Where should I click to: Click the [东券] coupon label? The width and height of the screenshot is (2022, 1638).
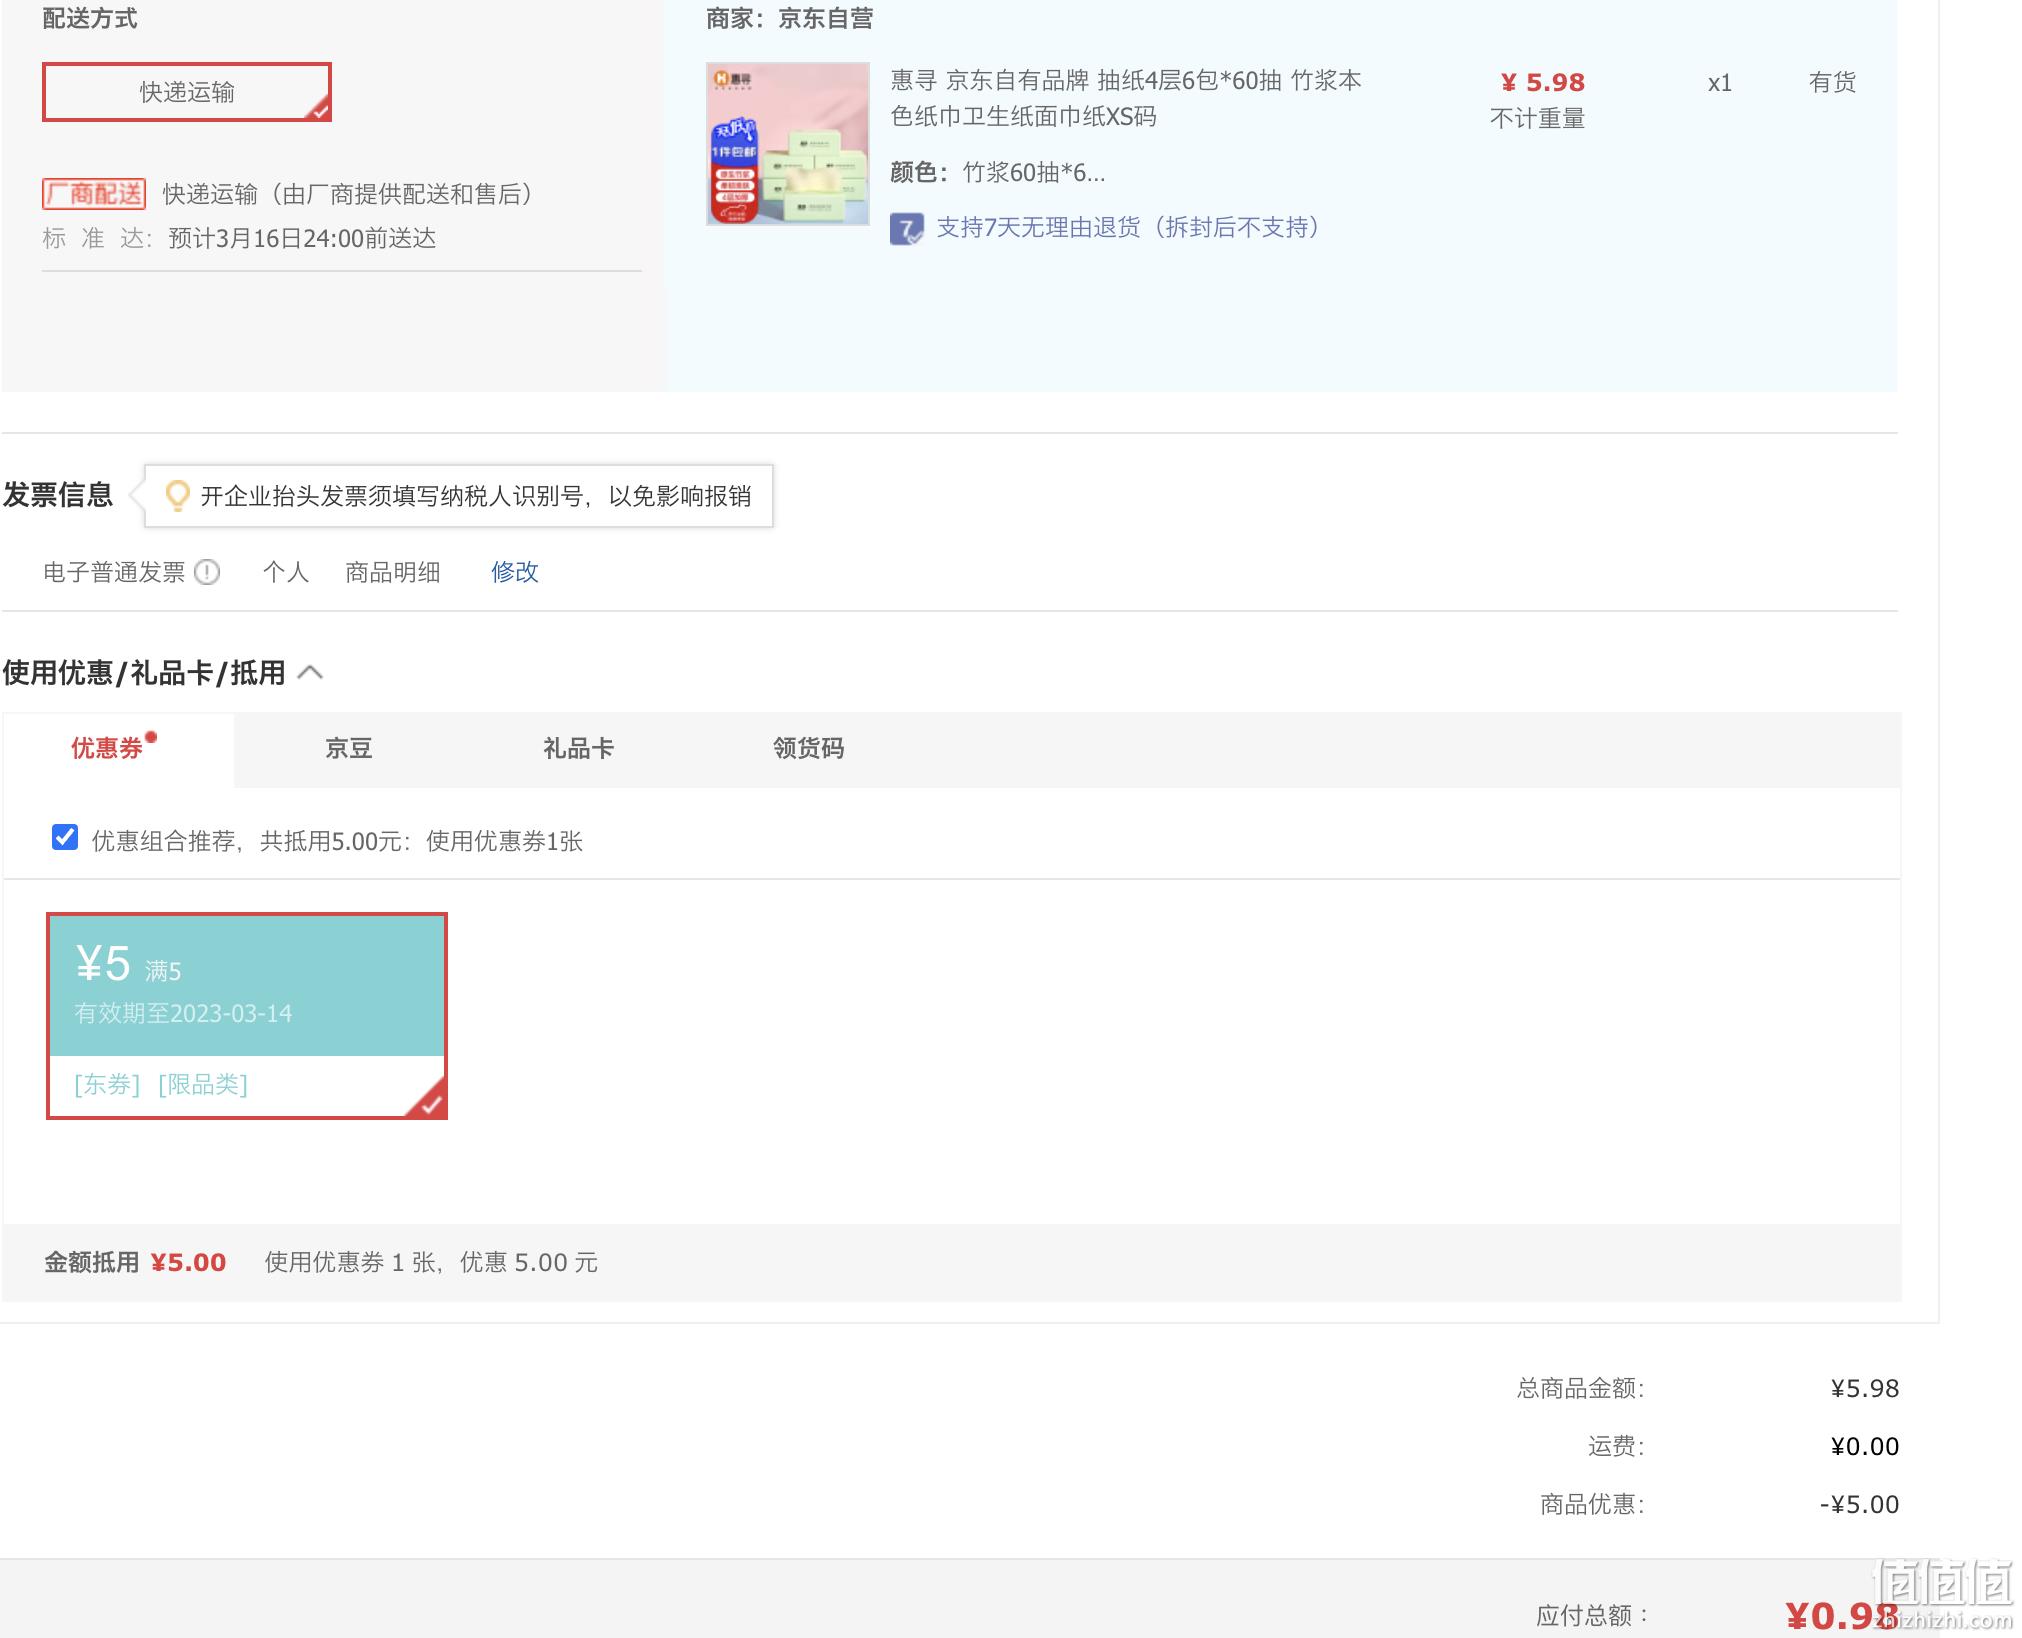point(107,1085)
